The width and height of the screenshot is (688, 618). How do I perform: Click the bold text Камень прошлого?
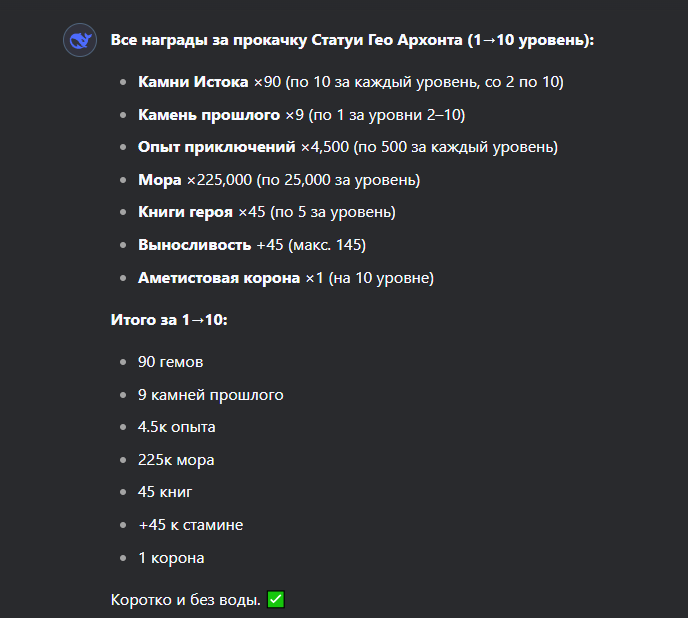tap(209, 115)
